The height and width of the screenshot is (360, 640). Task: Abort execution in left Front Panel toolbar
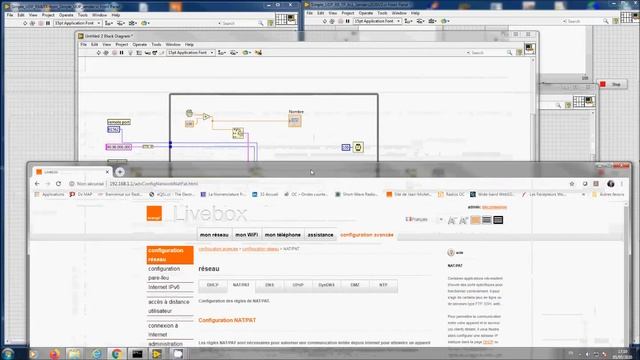click(40, 23)
